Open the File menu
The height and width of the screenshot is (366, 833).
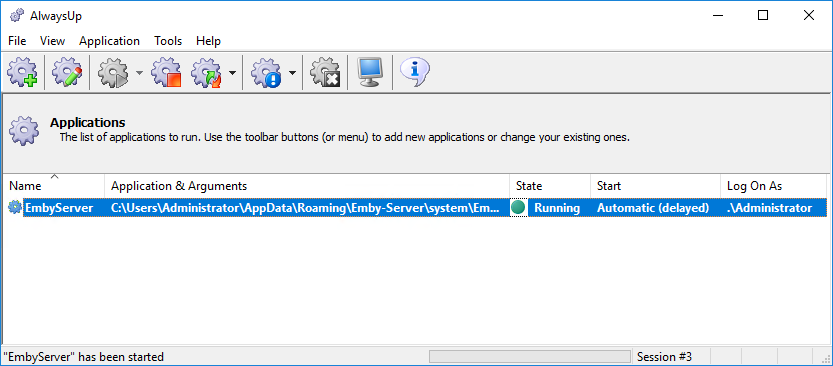click(17, 41)
